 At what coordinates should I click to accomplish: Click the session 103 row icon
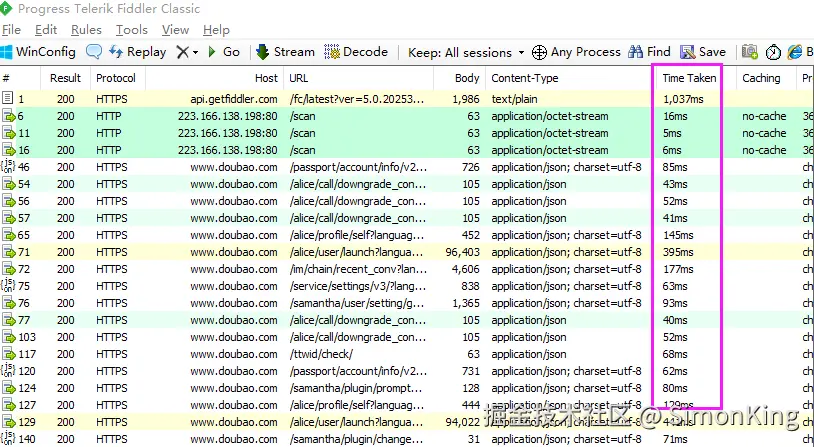pos(8,337)
